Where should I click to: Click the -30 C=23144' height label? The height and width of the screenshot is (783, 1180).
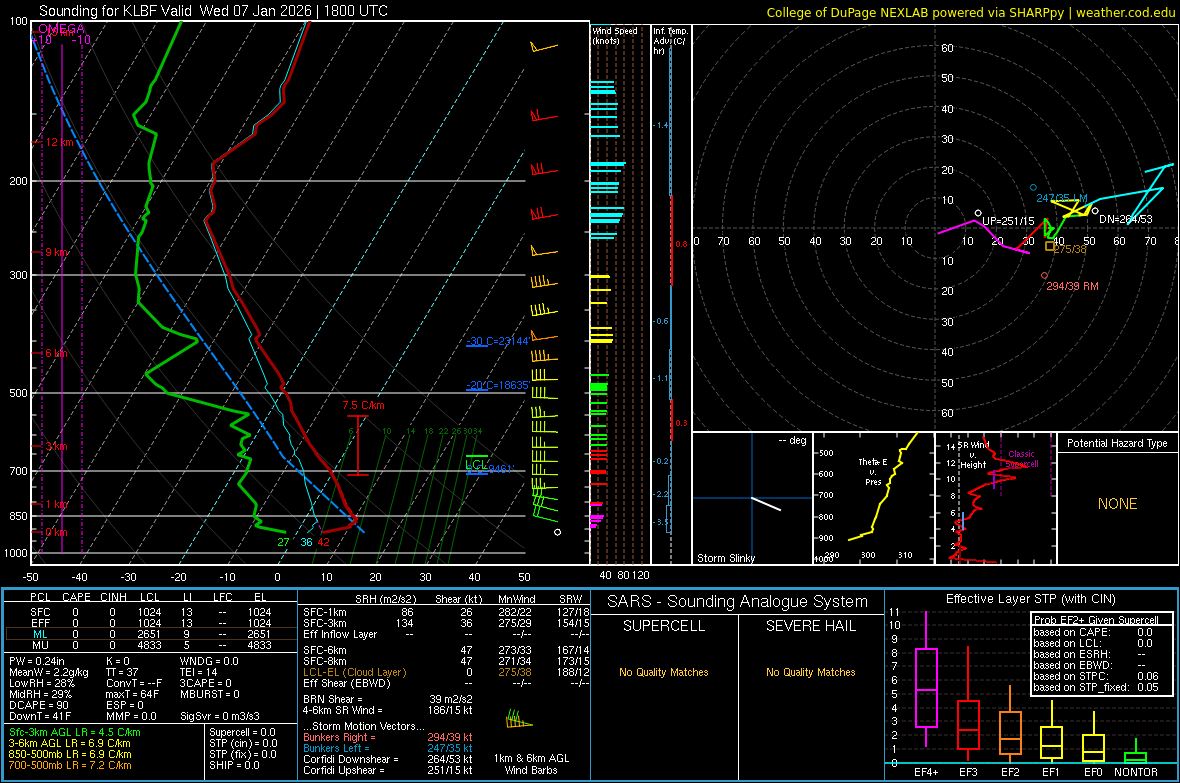click(497, 341)
